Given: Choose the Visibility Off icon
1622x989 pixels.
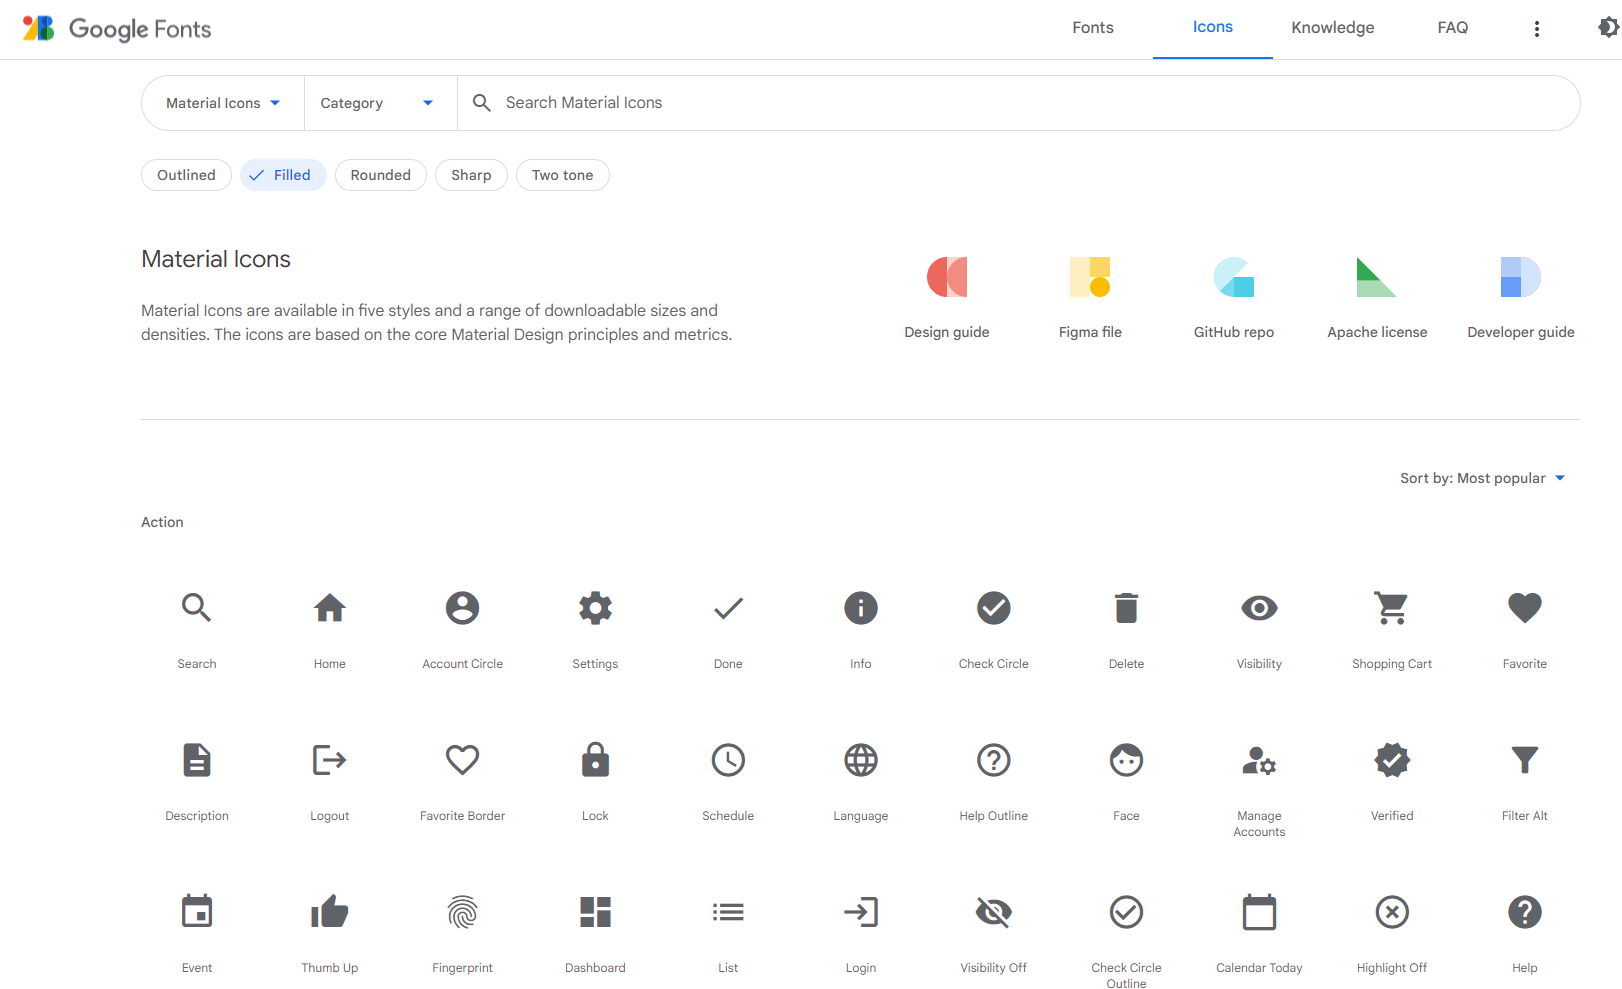Looking at the screenshot, I should pyautogui.click(x=994, y=912).
